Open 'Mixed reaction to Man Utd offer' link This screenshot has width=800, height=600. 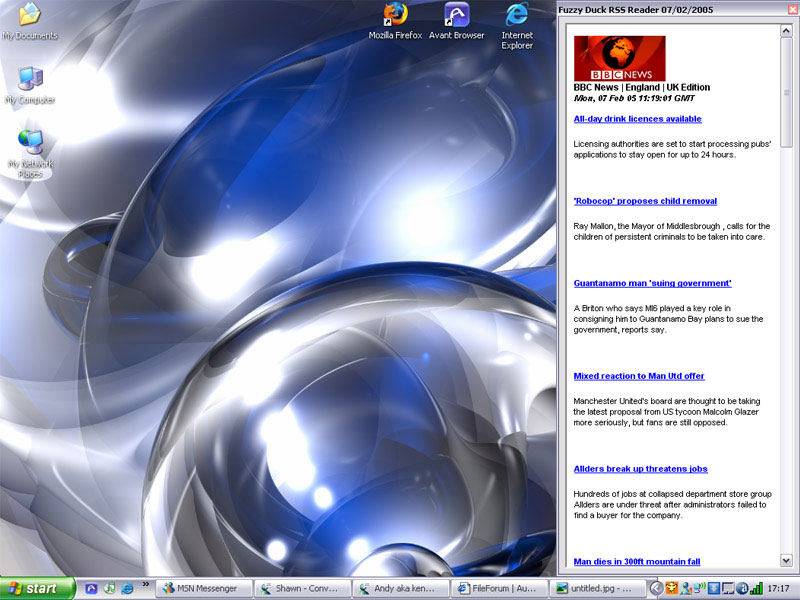639,376
